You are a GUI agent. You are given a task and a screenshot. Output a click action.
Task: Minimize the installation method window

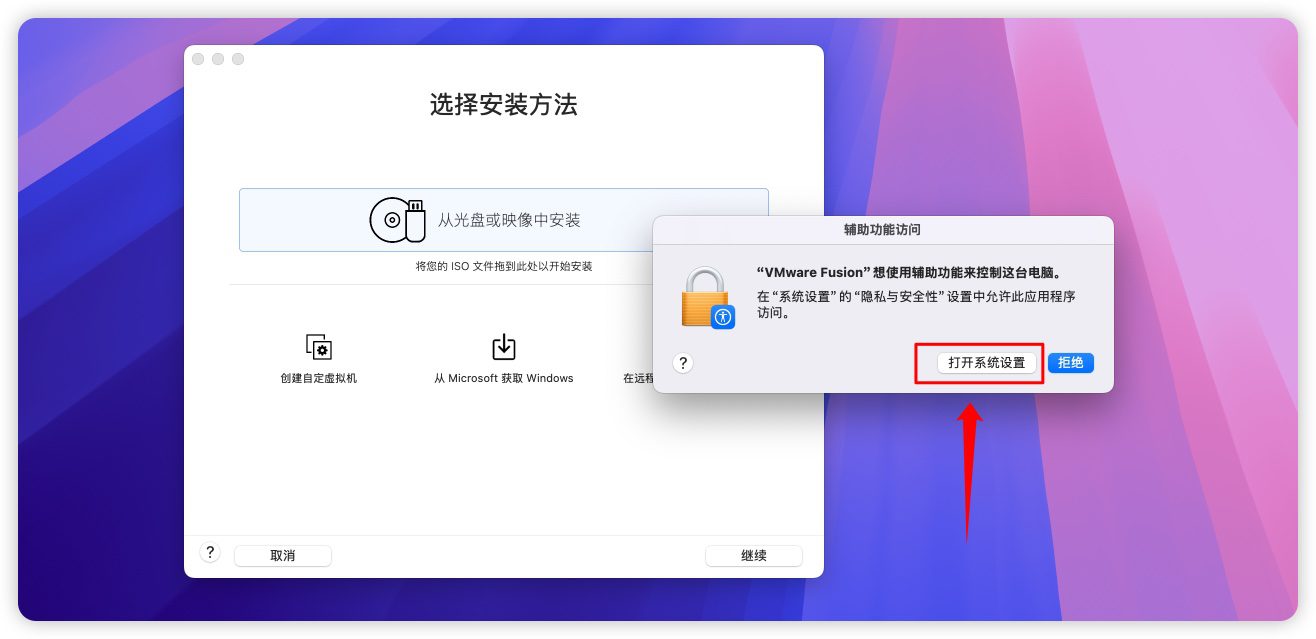218,59
